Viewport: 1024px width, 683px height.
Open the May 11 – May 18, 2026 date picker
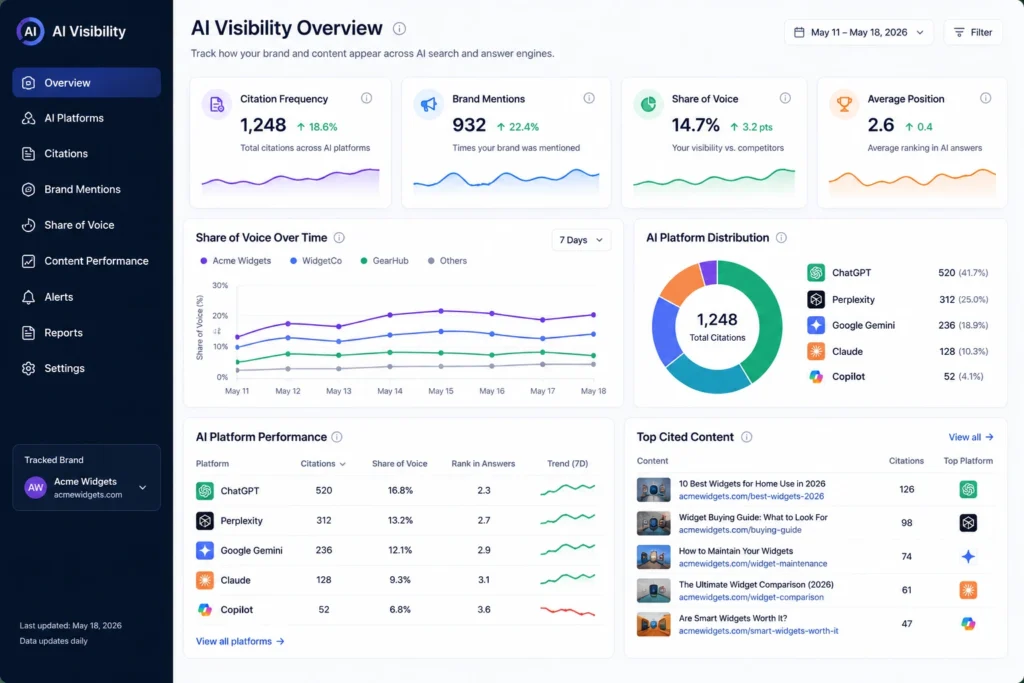859,32
